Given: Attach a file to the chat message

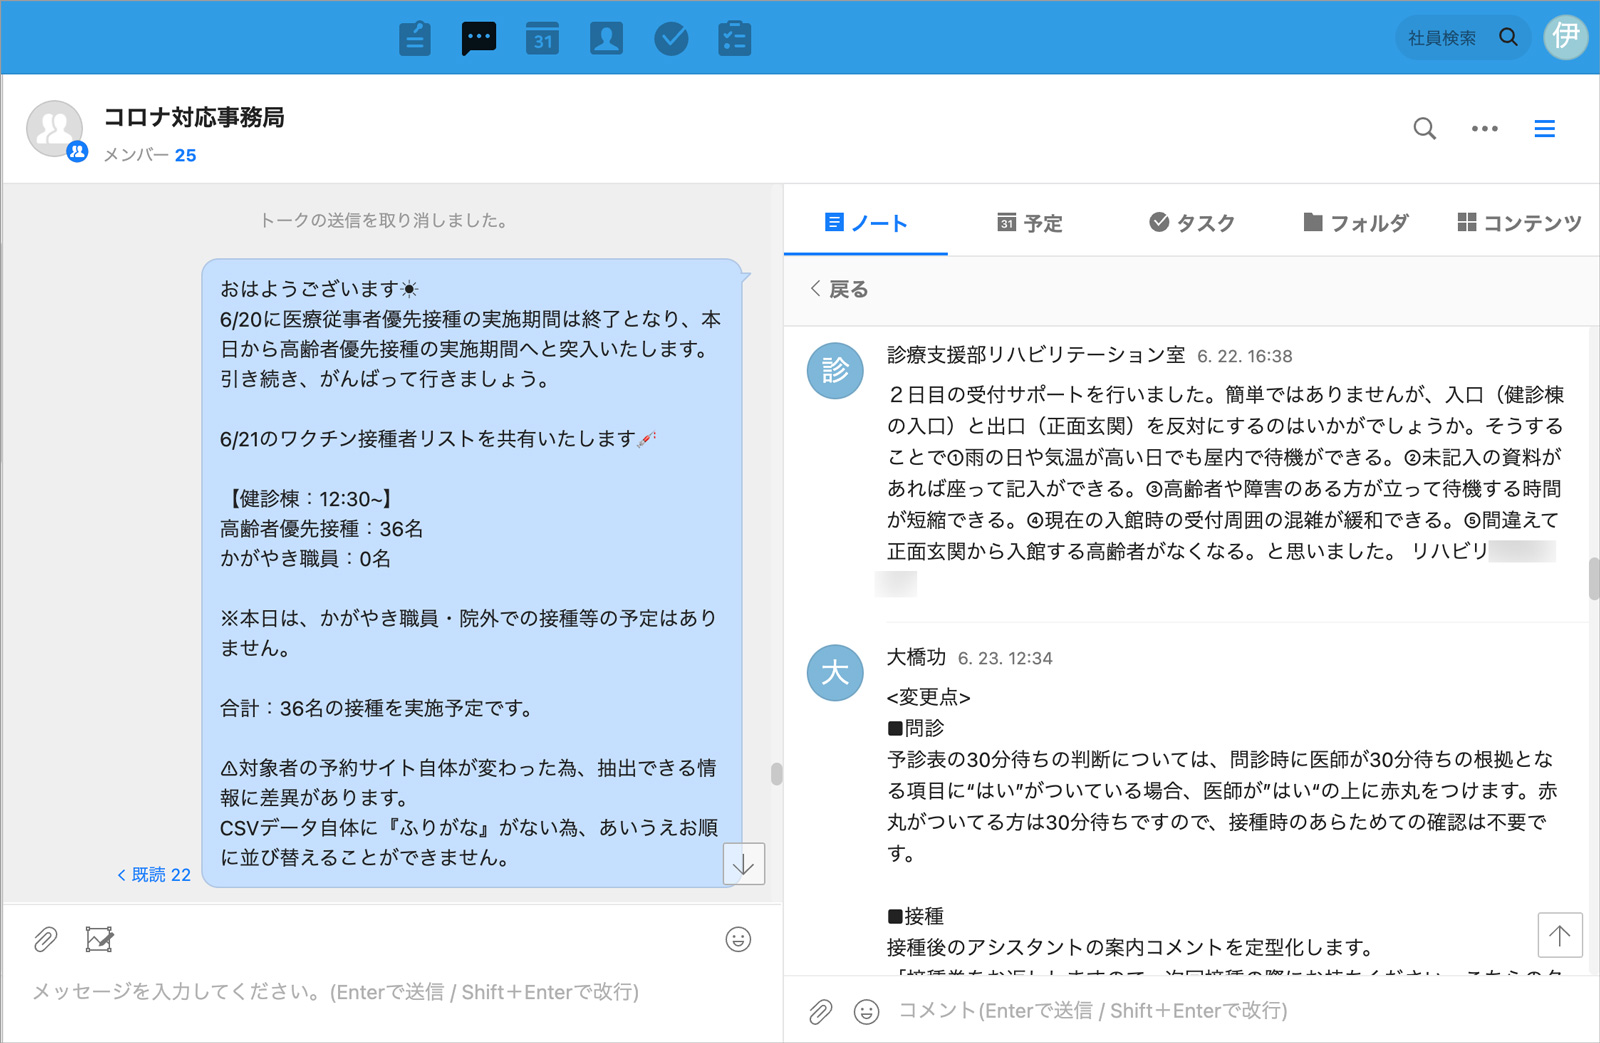Looking at the screenshot, I should (x=45, y=939).
